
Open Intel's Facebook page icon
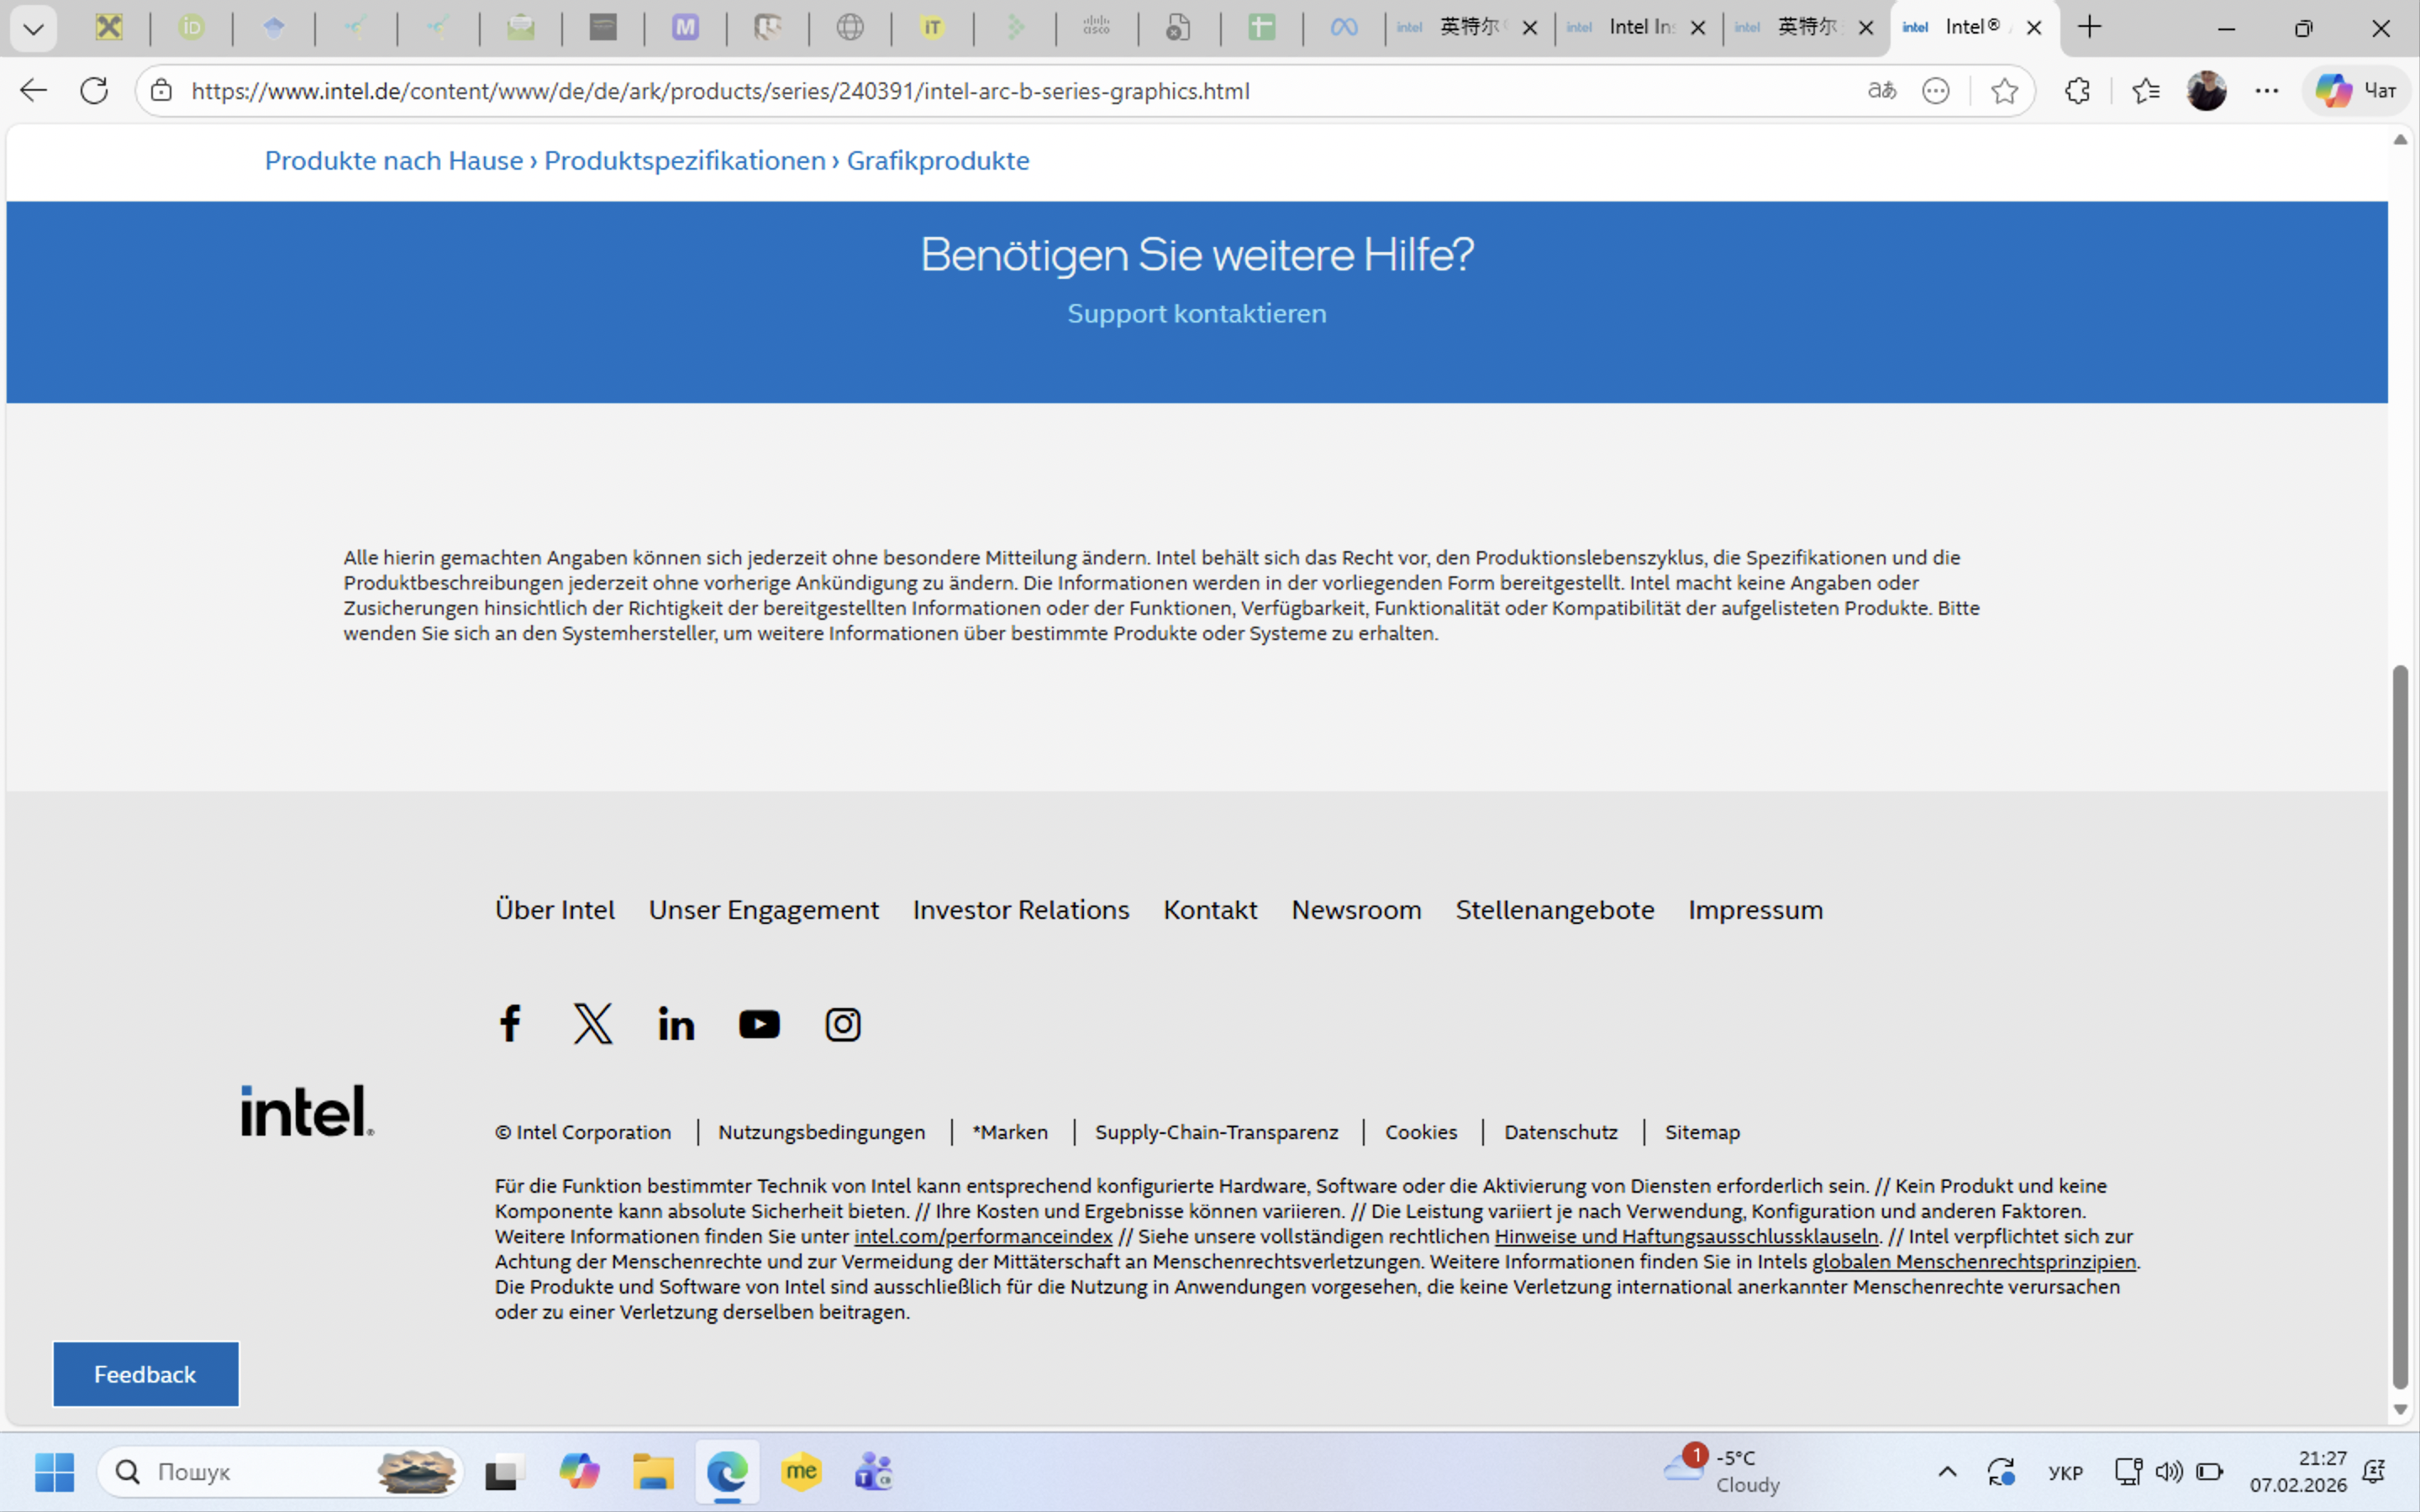(x=510, y=1024)
